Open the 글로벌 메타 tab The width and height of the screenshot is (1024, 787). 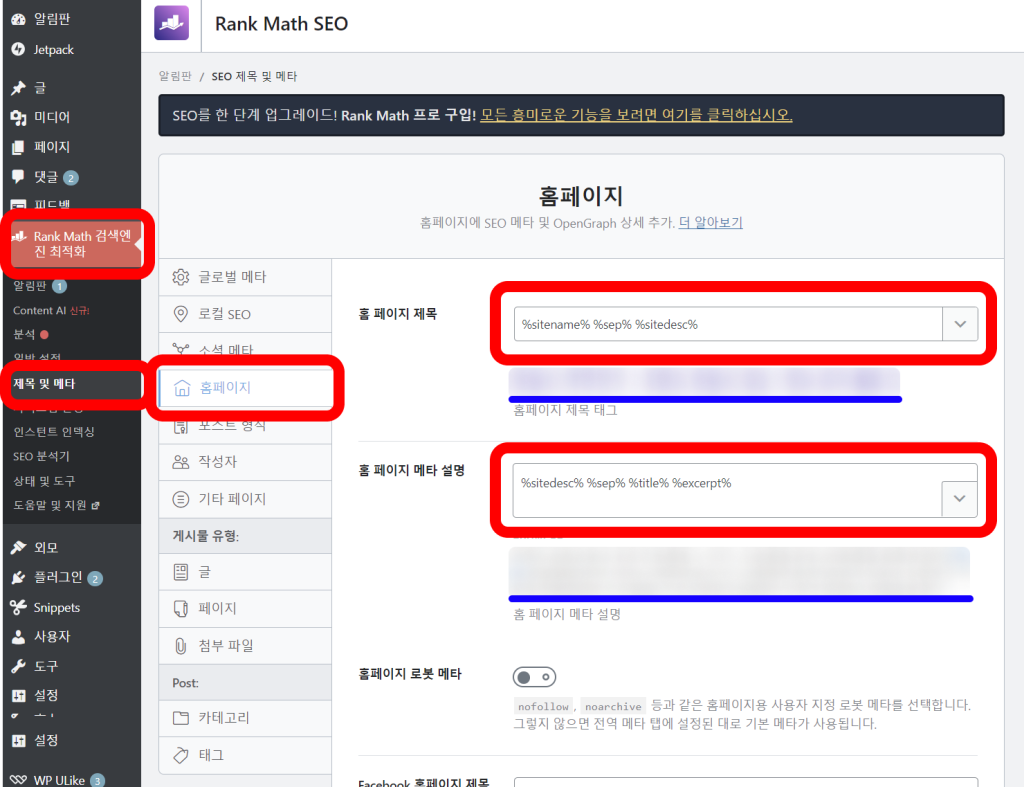coord(245,277)
